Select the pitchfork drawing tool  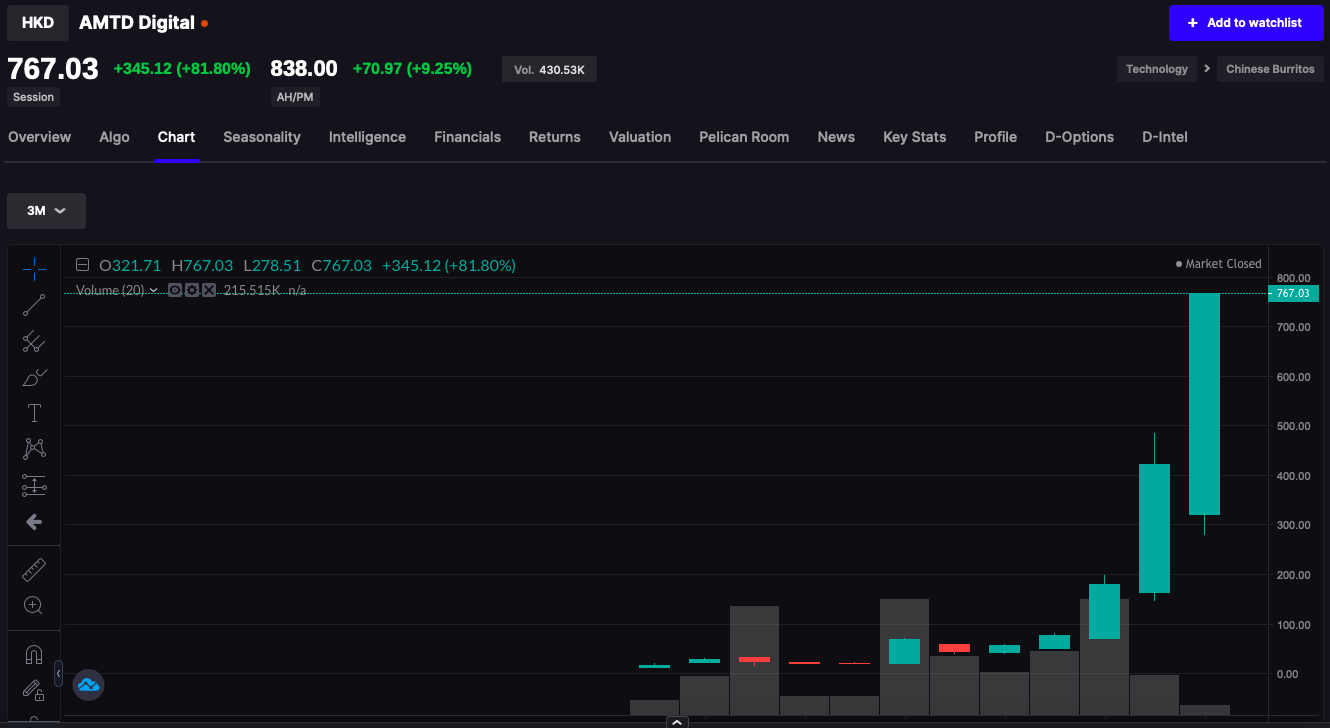[34, 342]
